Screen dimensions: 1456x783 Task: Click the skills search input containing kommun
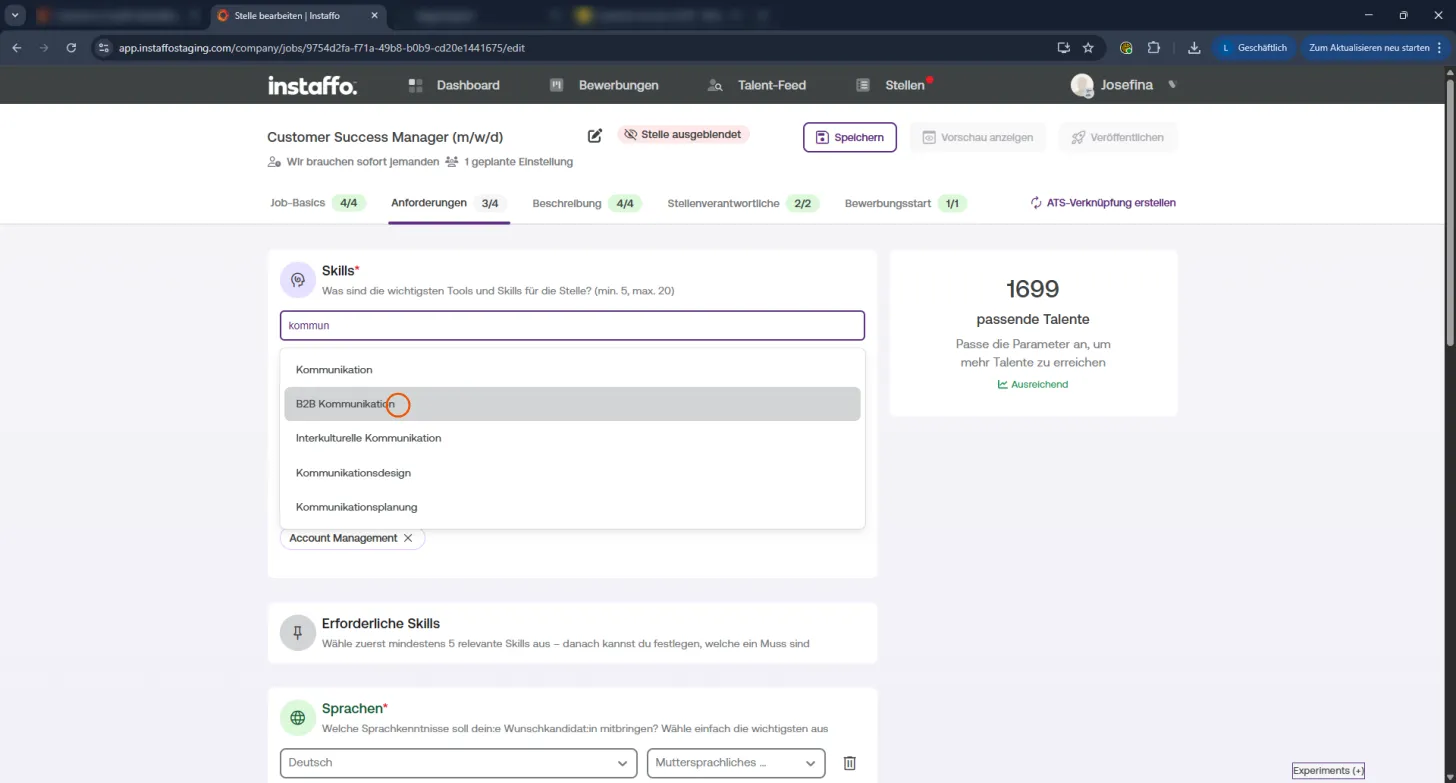[572, 325]
